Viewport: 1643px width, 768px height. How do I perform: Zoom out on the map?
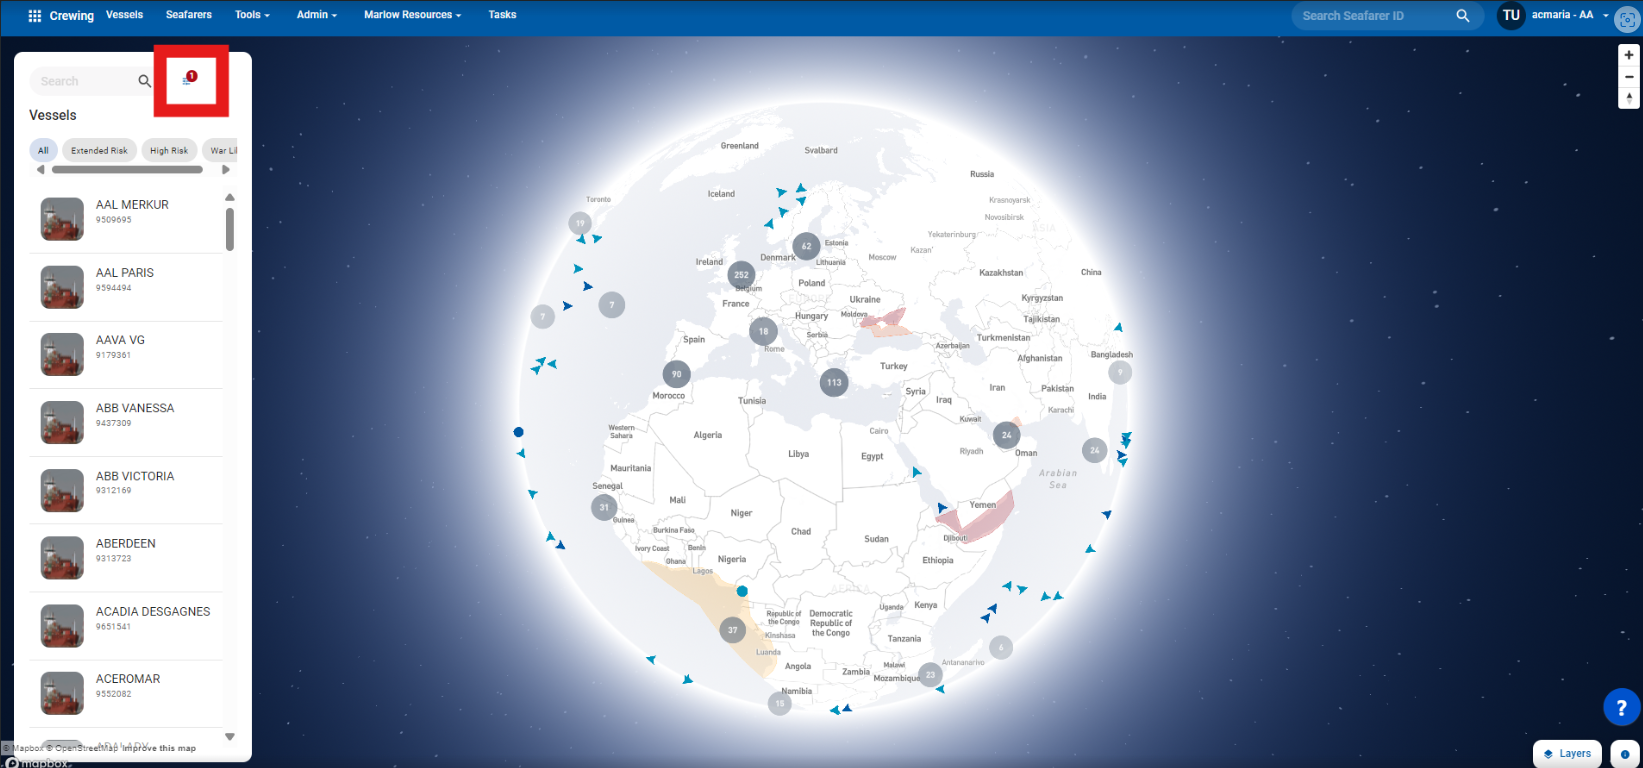point(1629,76)
